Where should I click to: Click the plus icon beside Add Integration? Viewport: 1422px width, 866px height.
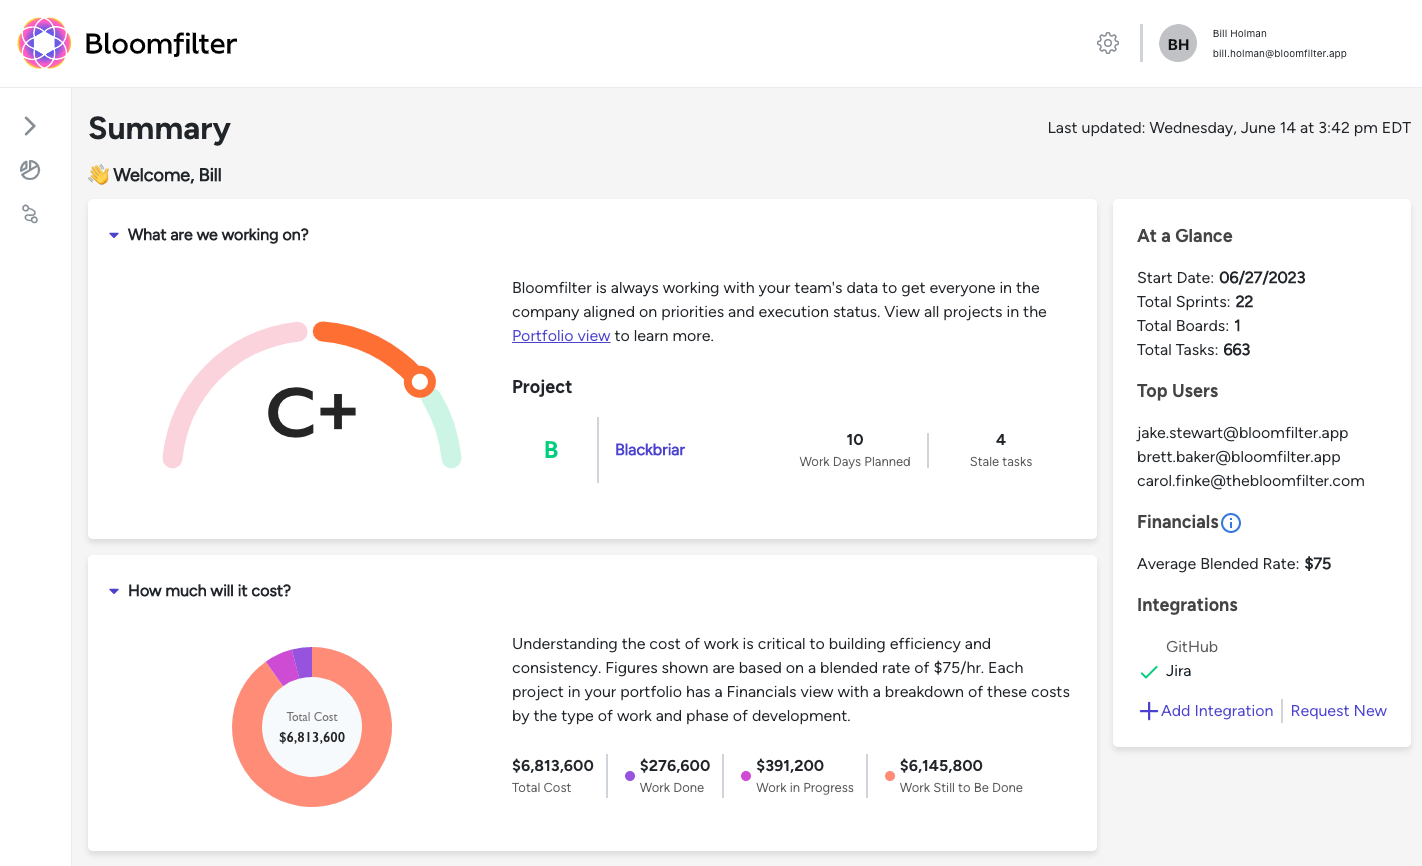[1148, 711]
